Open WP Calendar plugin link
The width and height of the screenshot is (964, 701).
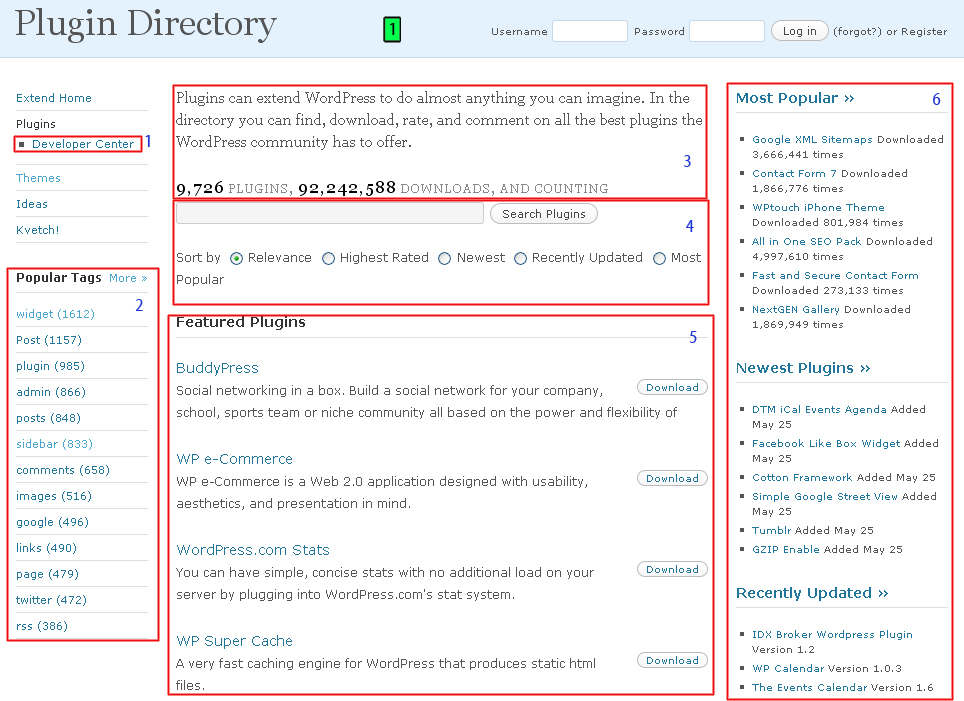788,668
